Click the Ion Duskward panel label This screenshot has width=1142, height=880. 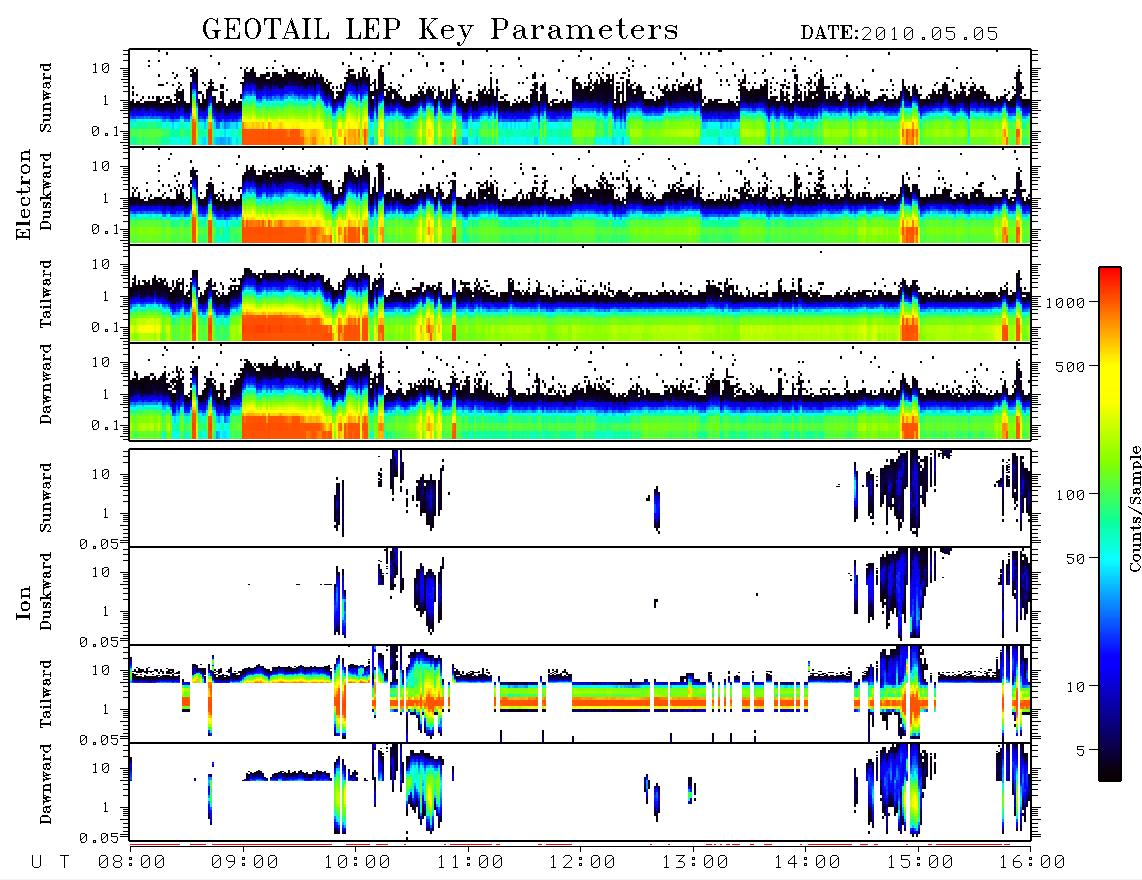(x=46, y=592)
